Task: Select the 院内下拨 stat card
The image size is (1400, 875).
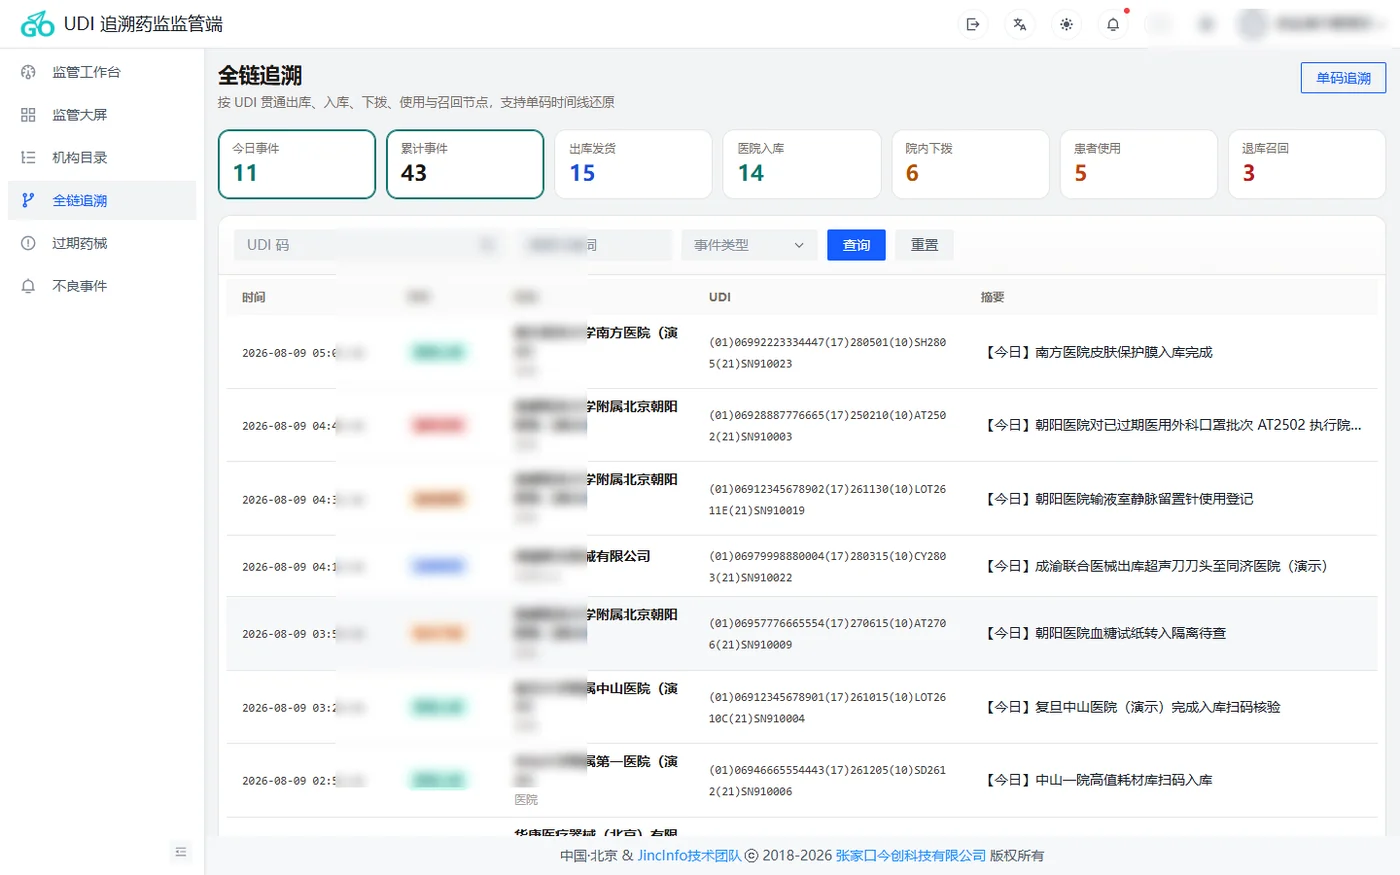Action: (x=970, y=164)
